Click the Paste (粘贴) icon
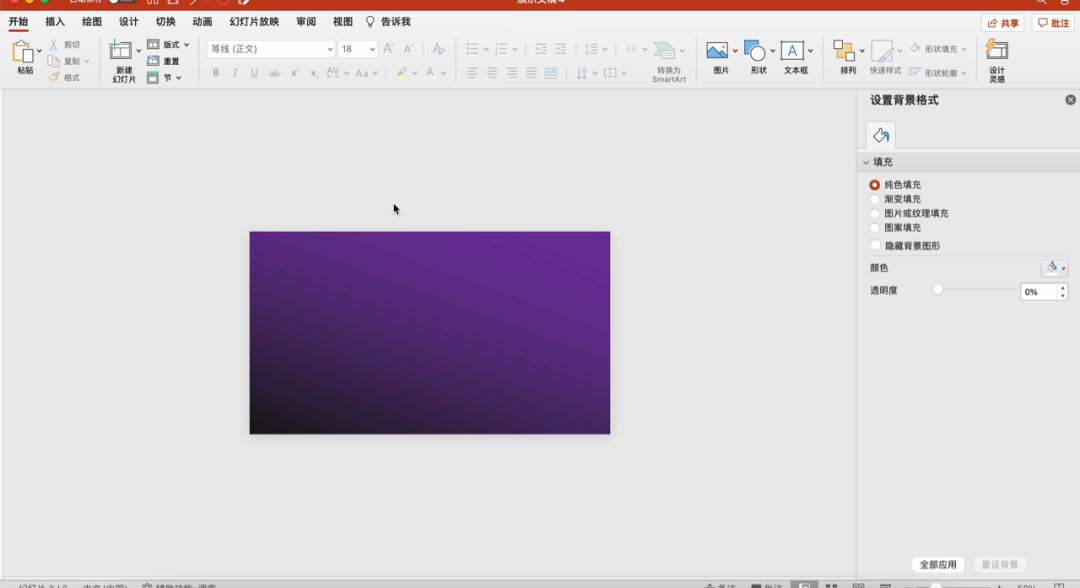 coord(23,54)
